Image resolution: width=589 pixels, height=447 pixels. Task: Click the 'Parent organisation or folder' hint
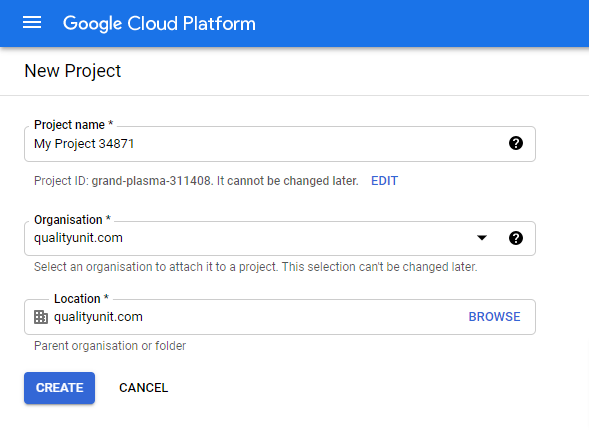(110, 346)
